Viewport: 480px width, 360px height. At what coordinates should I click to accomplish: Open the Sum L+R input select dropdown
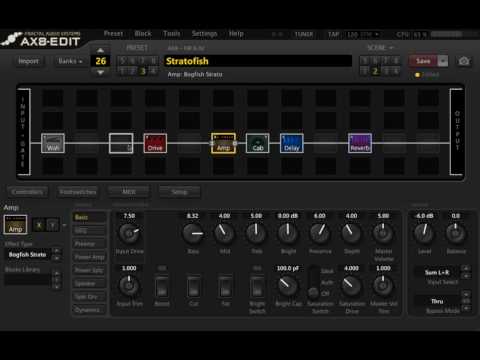point(437,272)
